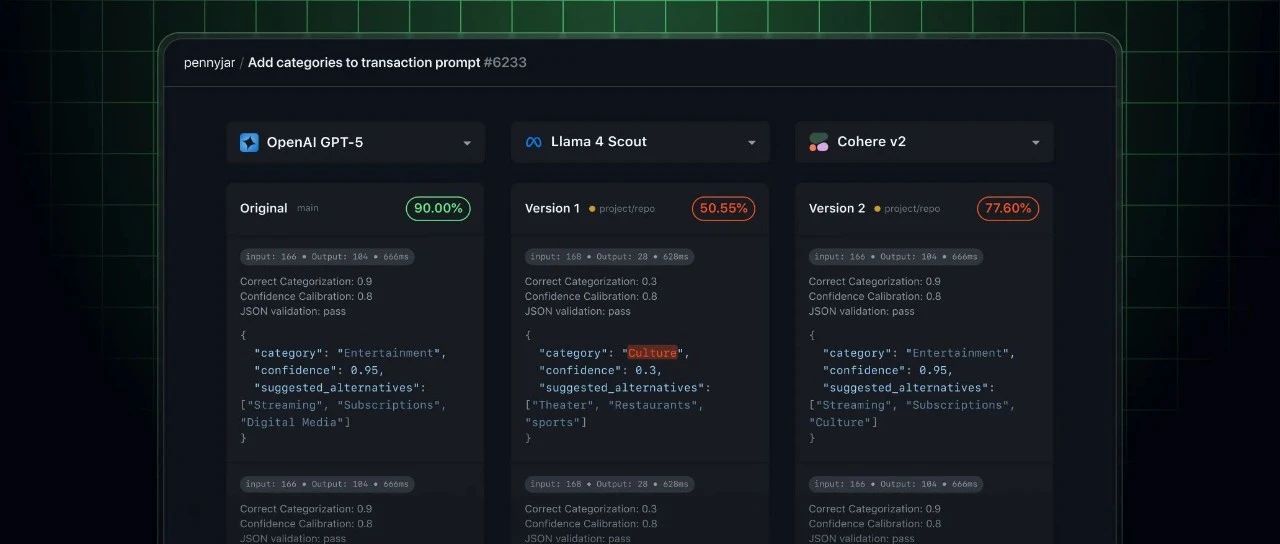The width and height of the screenshot is (1280, 544).
Task: Click the OpenAI GPT-5 sparkle icon
Action: coord(249,143)
